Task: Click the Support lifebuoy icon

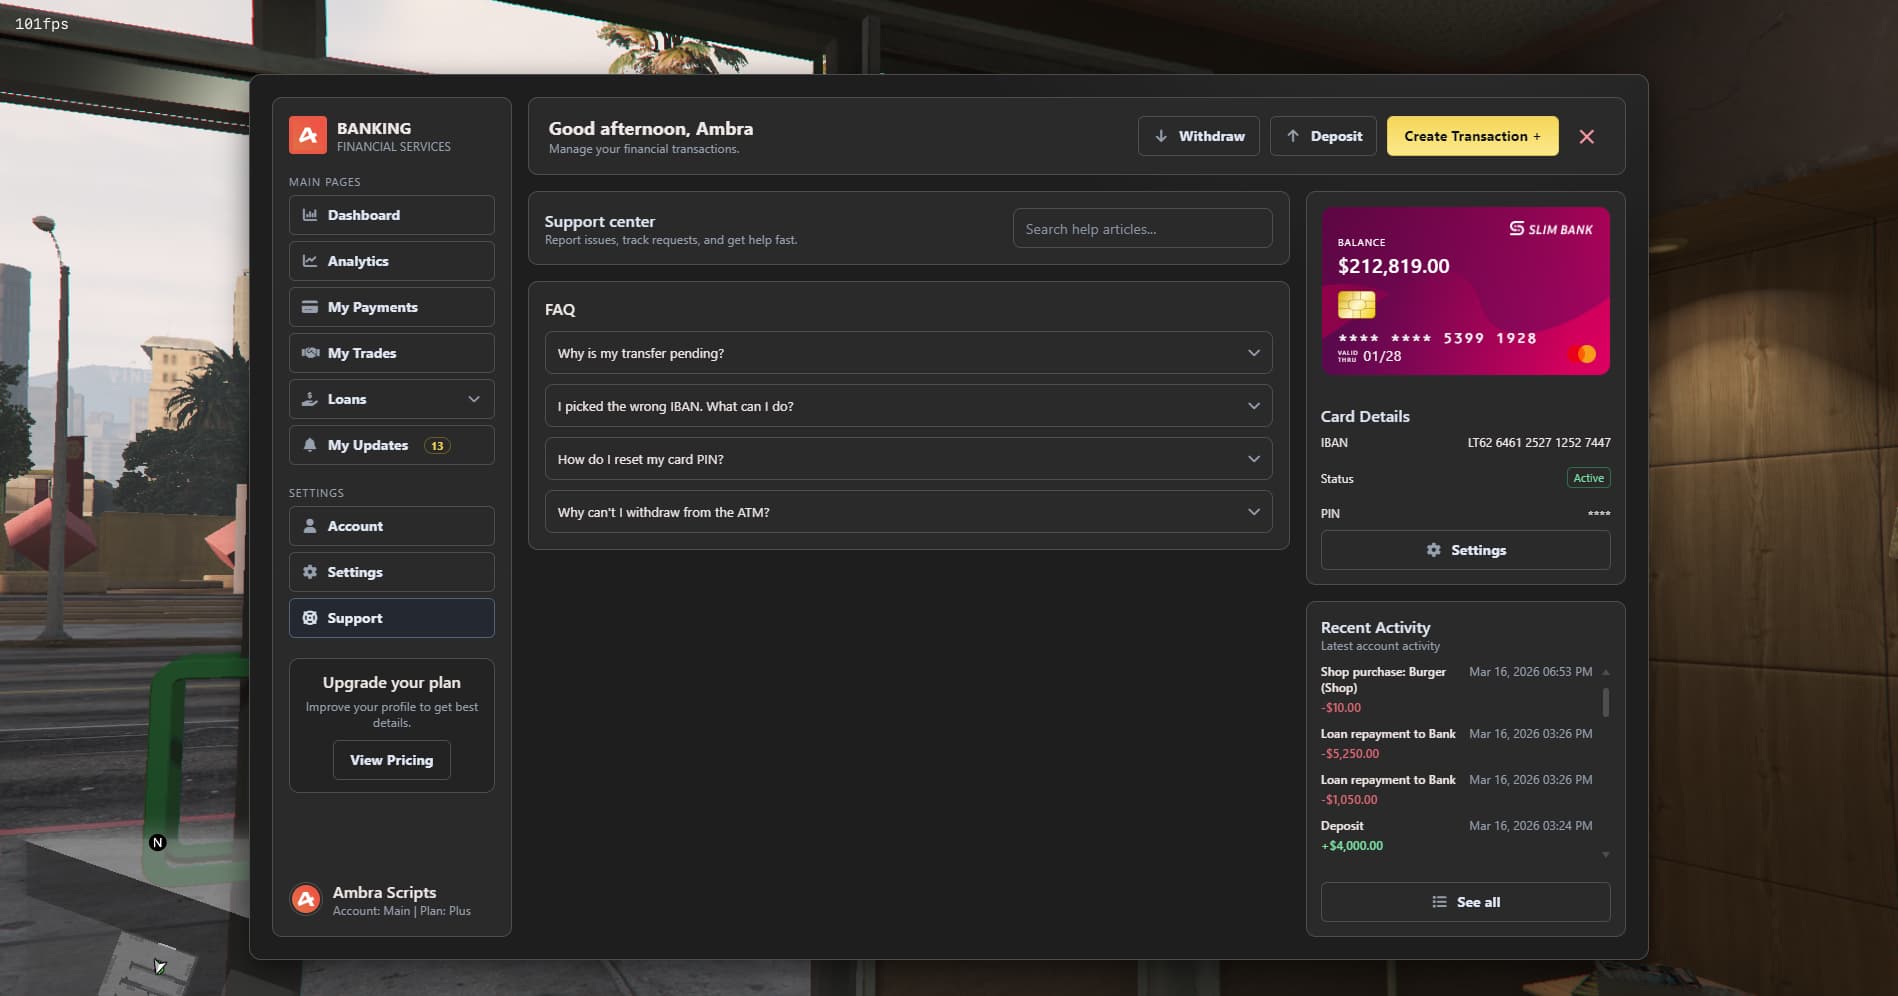Action: point(310,618)
